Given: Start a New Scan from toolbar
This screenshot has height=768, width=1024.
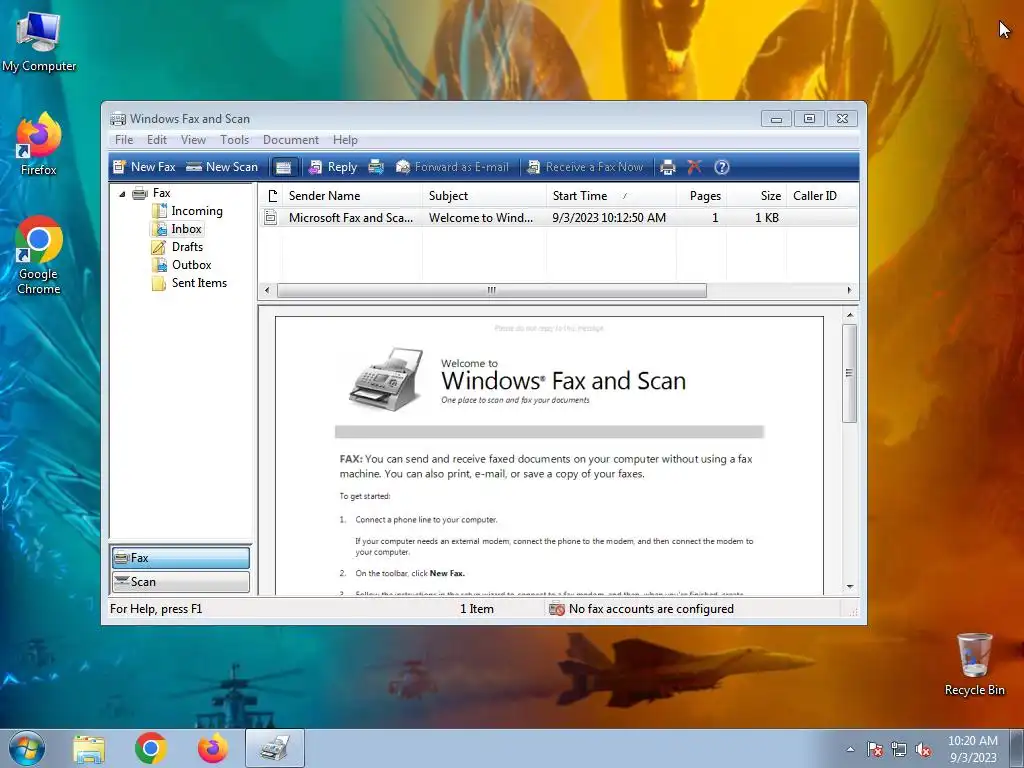Looking at the screenshot, I should 222,167.
